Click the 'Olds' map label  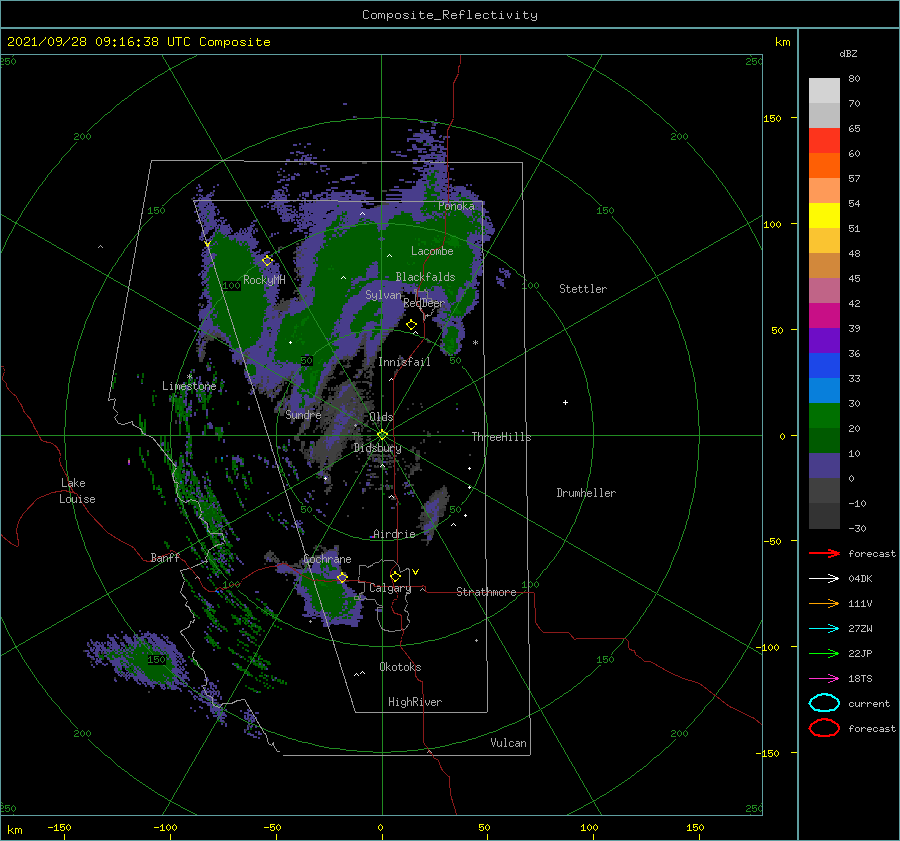(x=381, y=417)
